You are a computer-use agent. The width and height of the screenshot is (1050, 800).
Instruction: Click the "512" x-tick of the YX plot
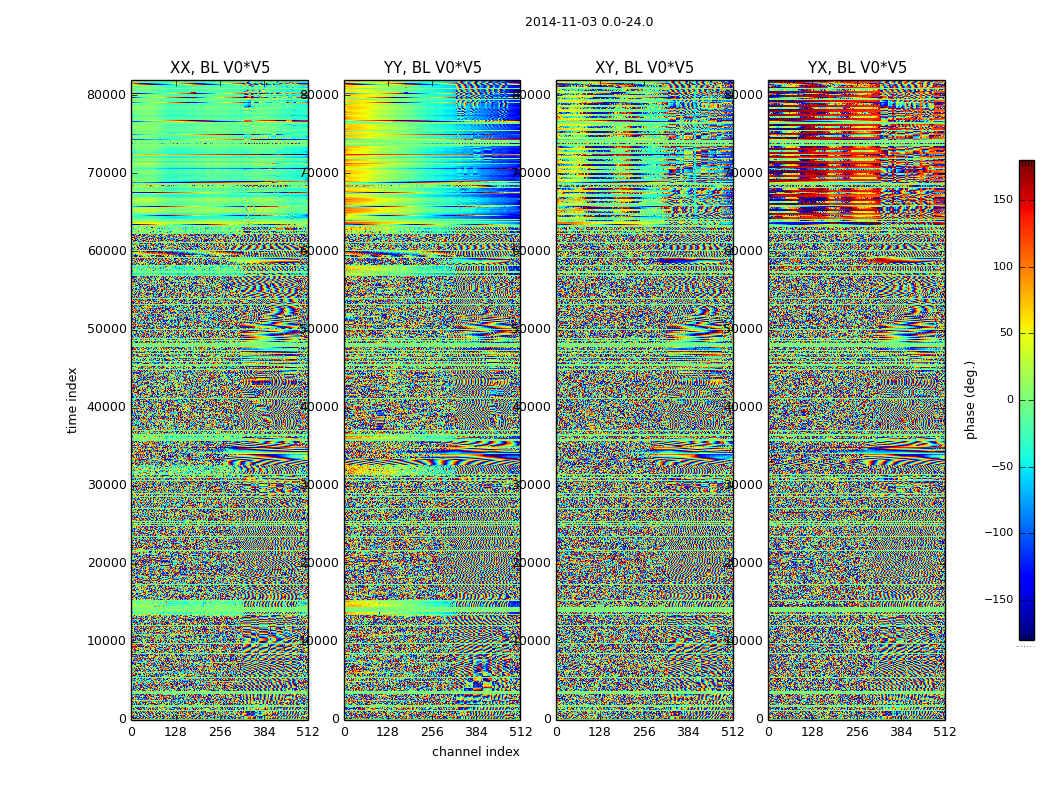point(944,732)
